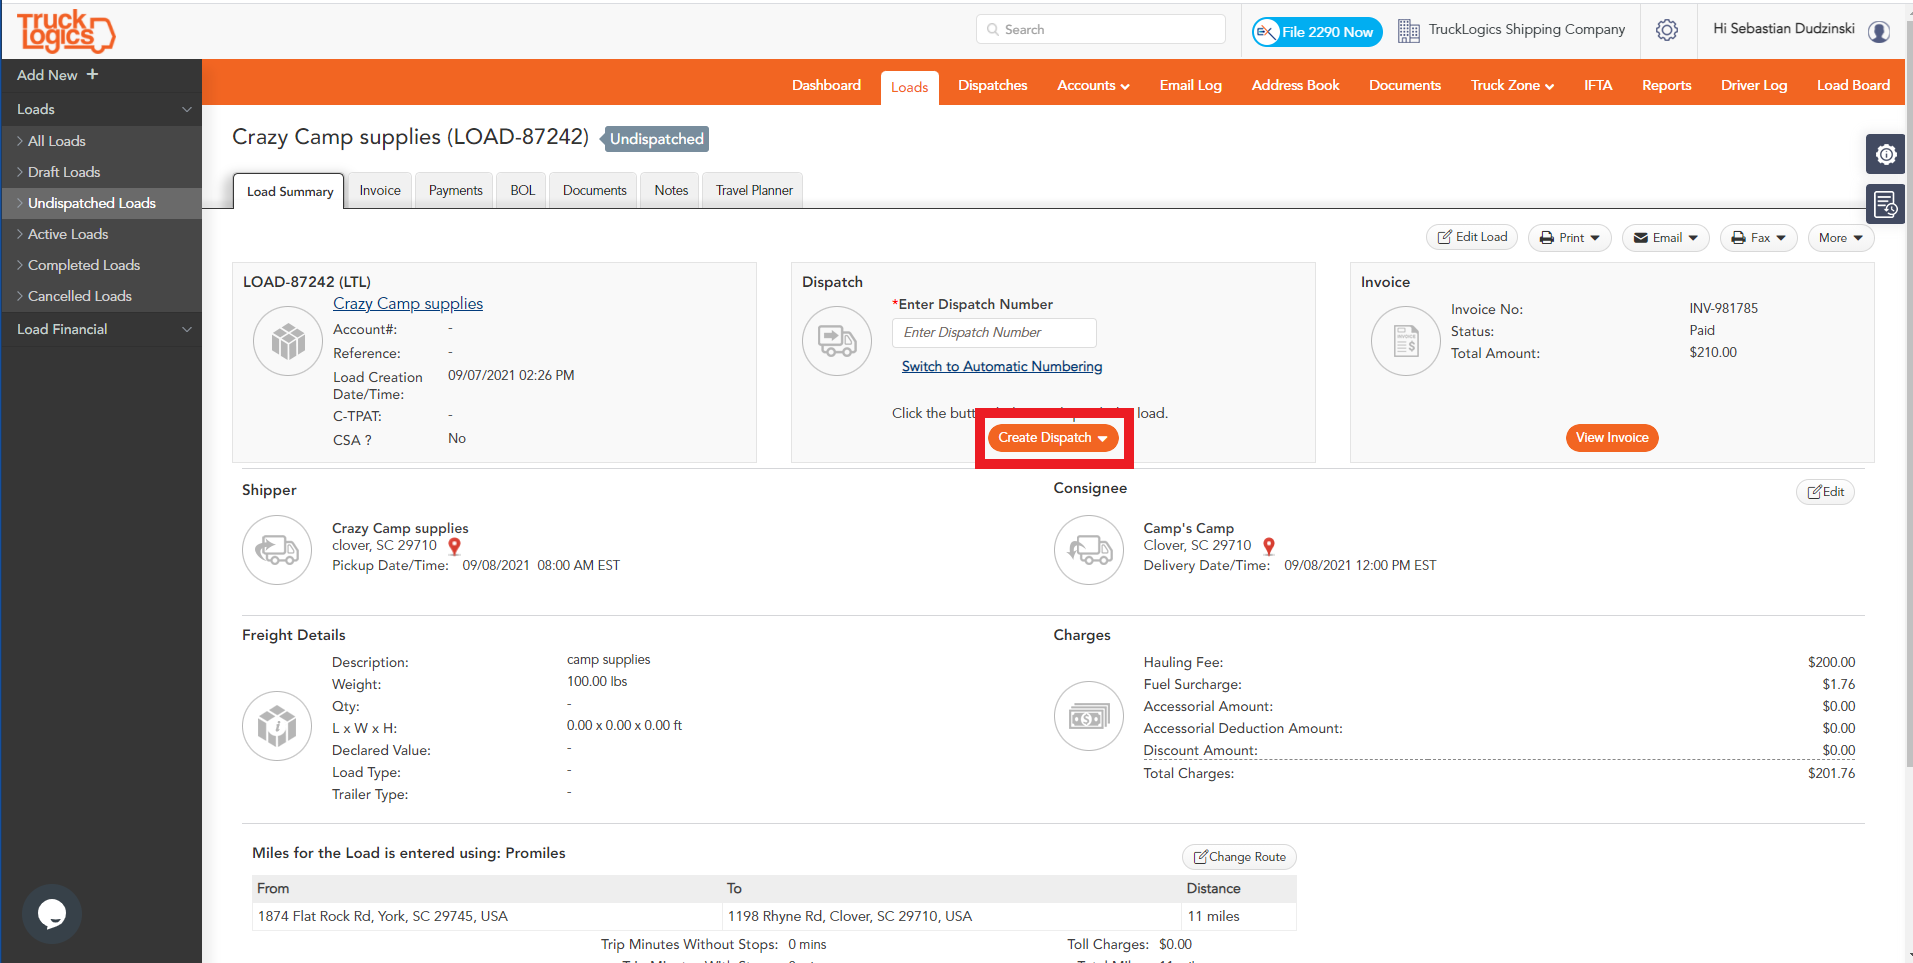Open the checklist side panel icon
This screenshot has height=963, width=1913.
1885,204
